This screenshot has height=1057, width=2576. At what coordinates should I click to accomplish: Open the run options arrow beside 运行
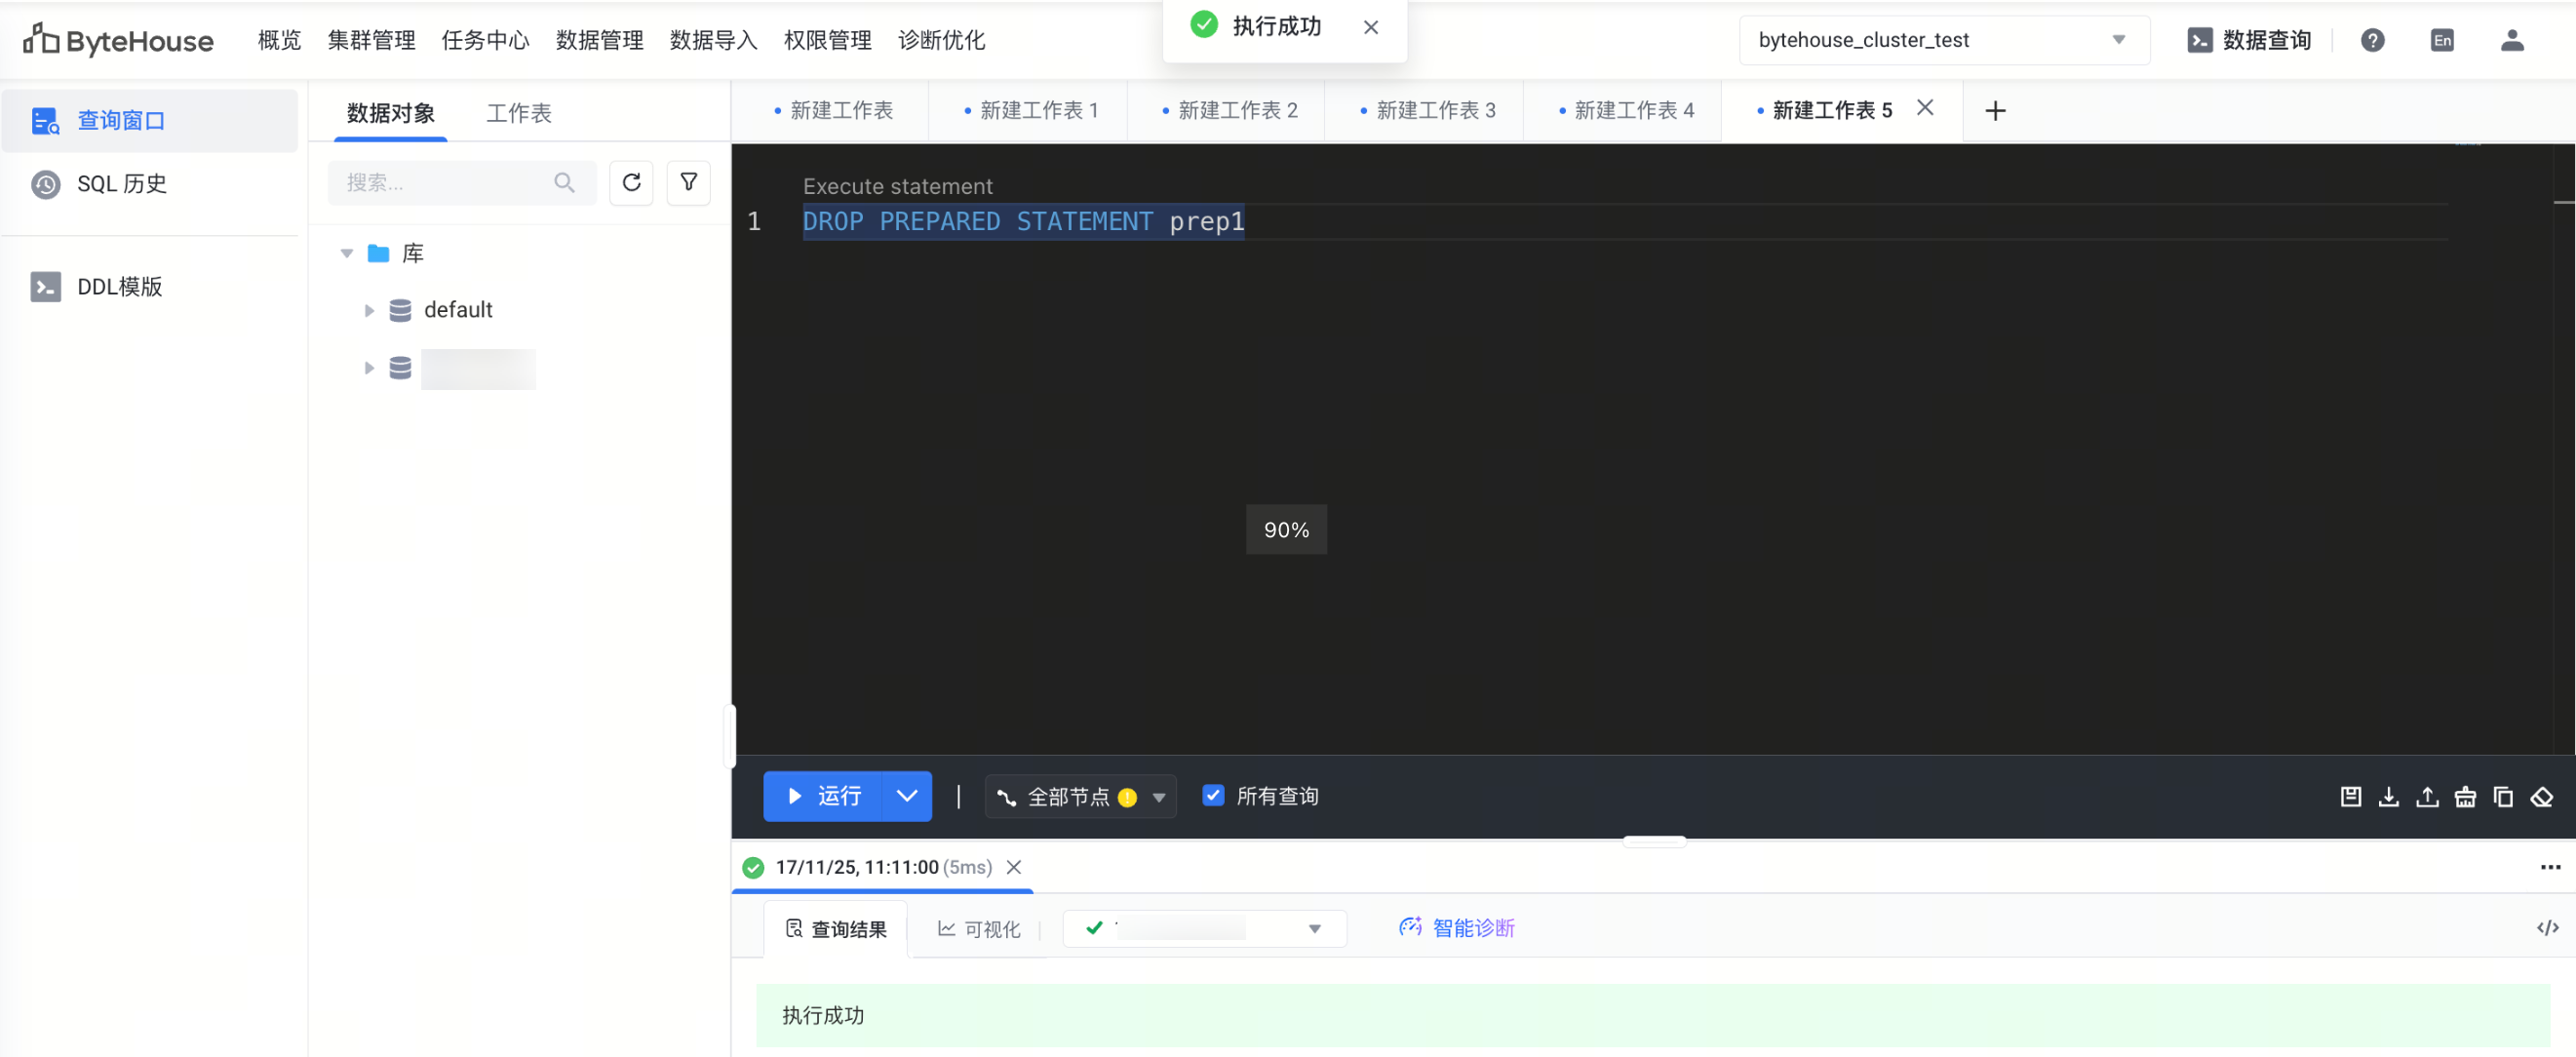[906, 797]
